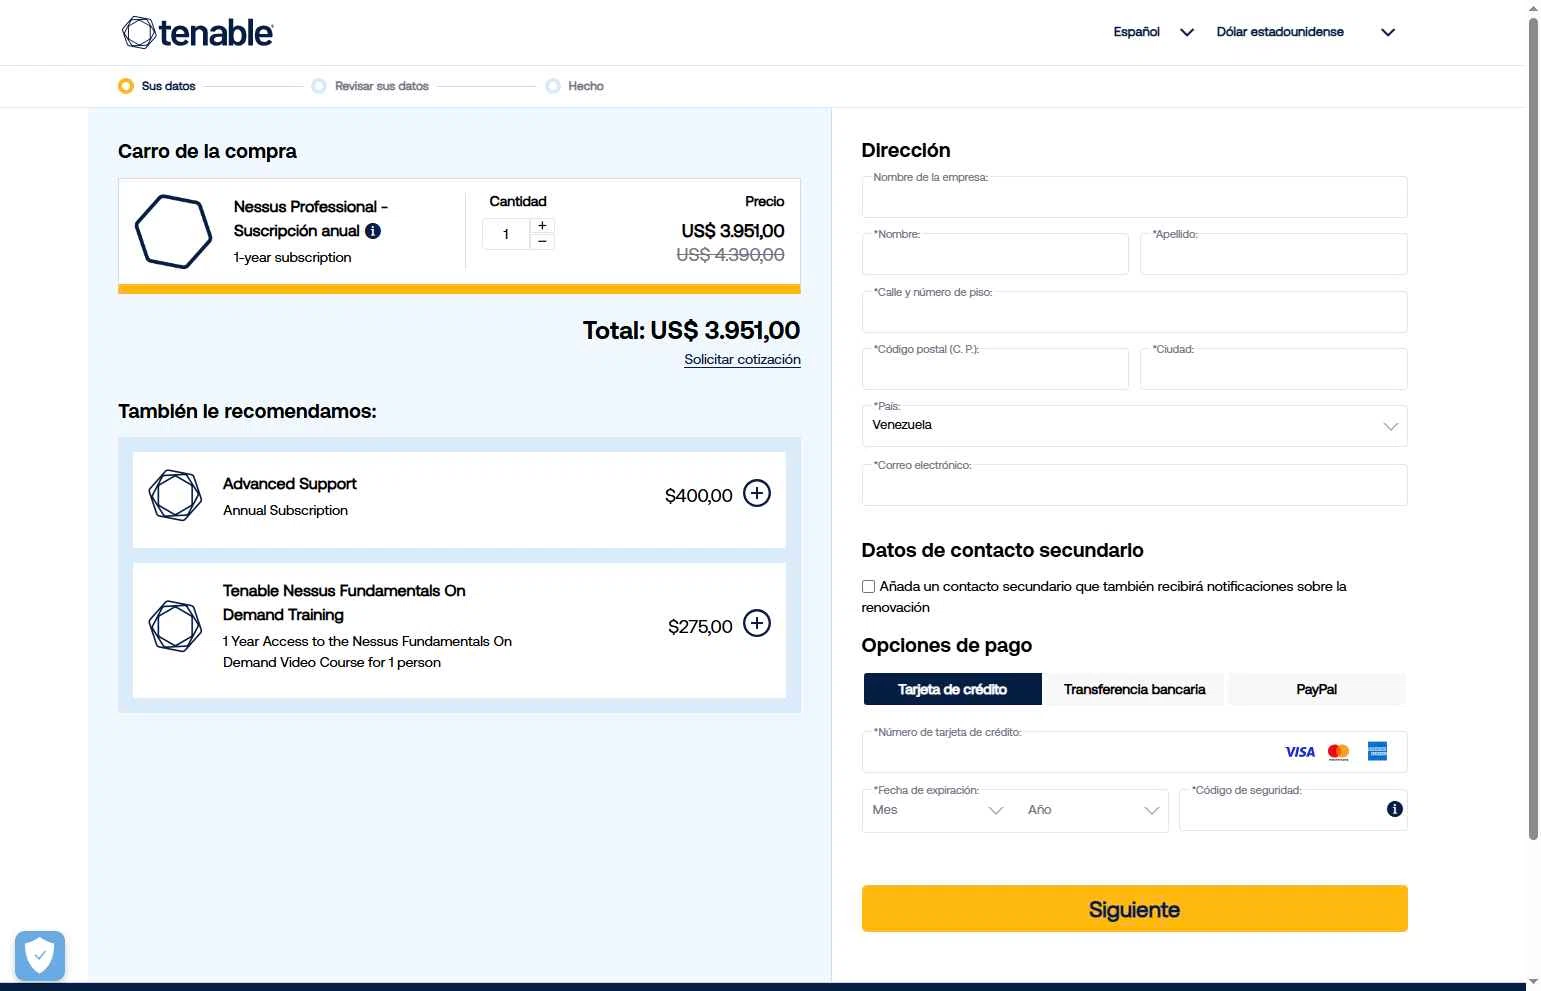Click Advanced Support product icon

(175, 495)
